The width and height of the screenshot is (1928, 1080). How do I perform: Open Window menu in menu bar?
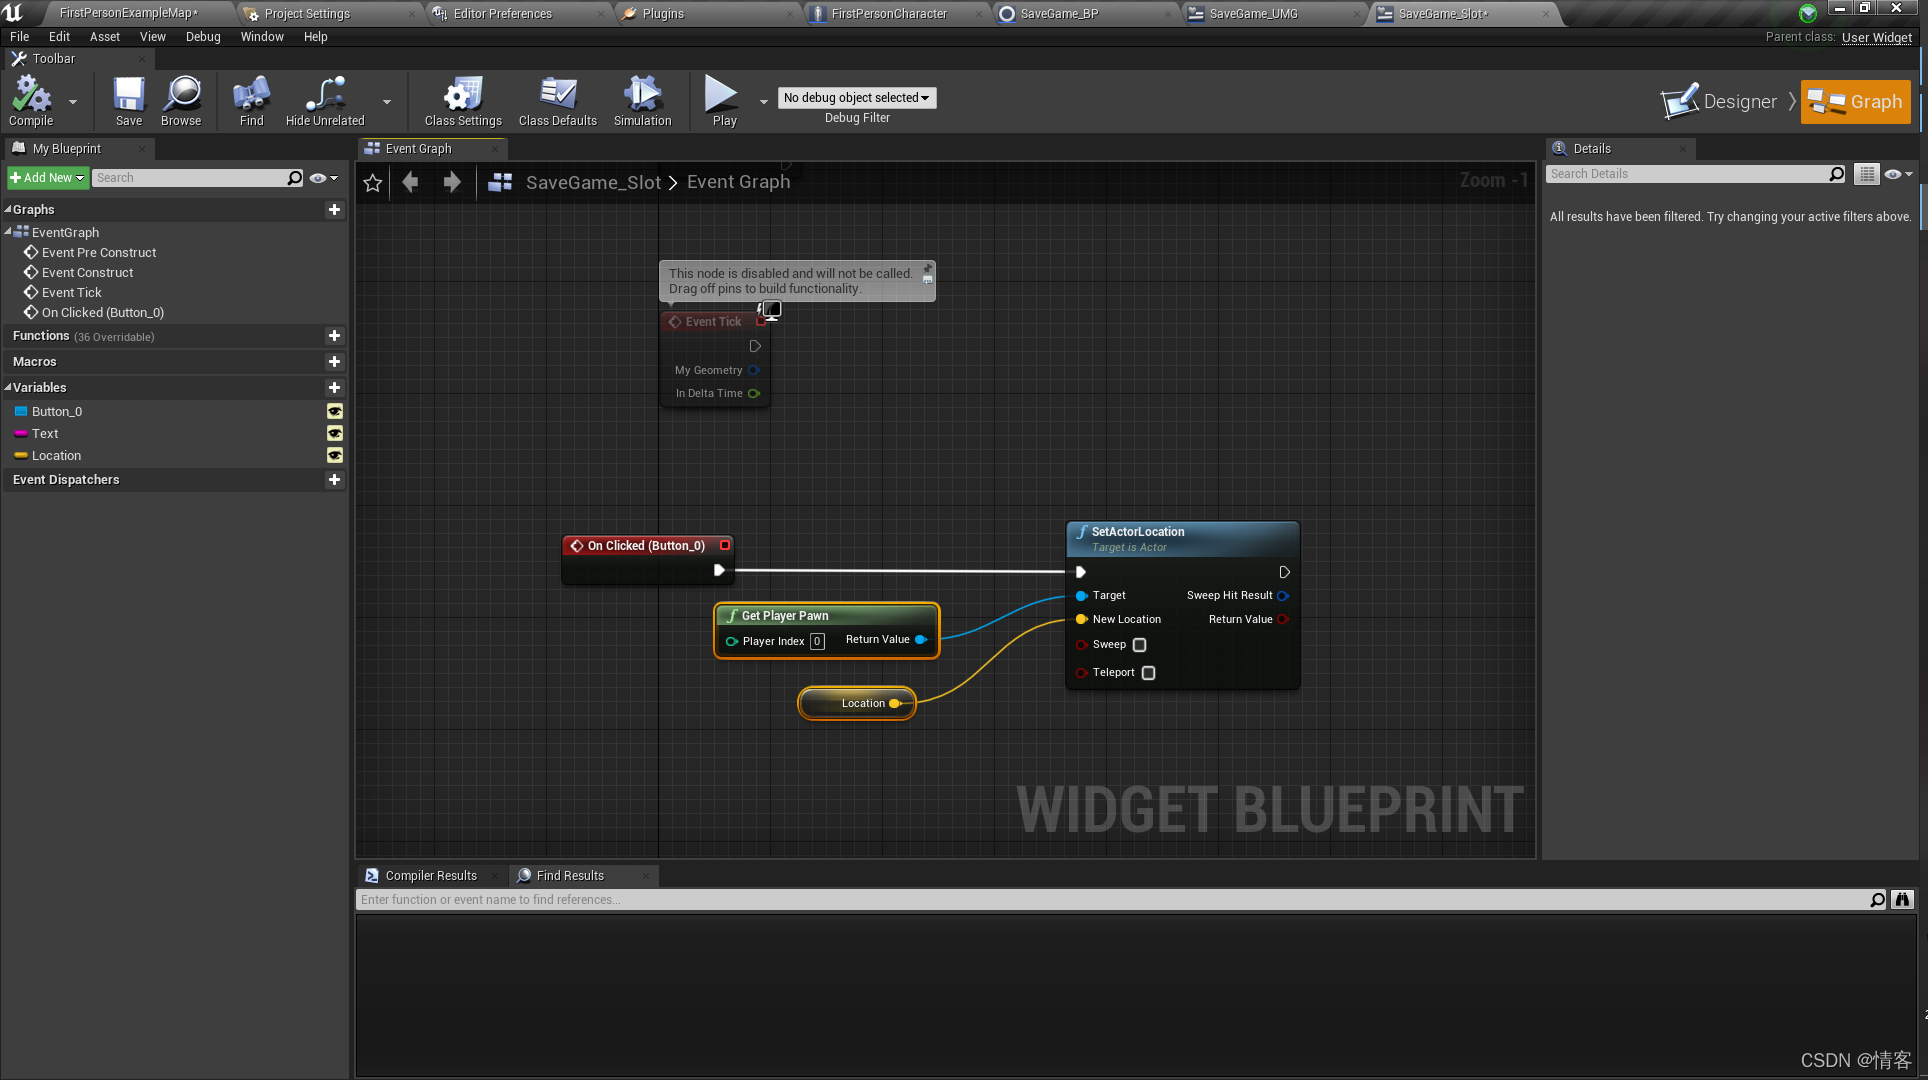coord(261,36)
